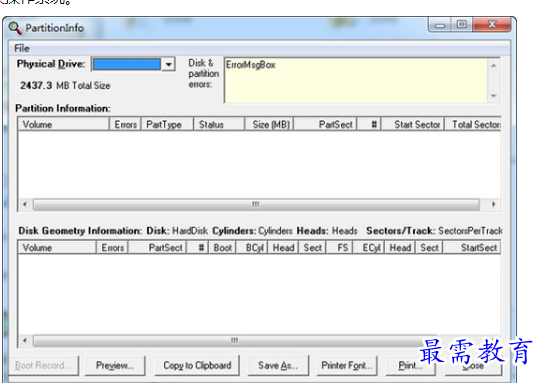Click Volume header in Disk Geometry table
541x383 pixels.
click(57, 248)
